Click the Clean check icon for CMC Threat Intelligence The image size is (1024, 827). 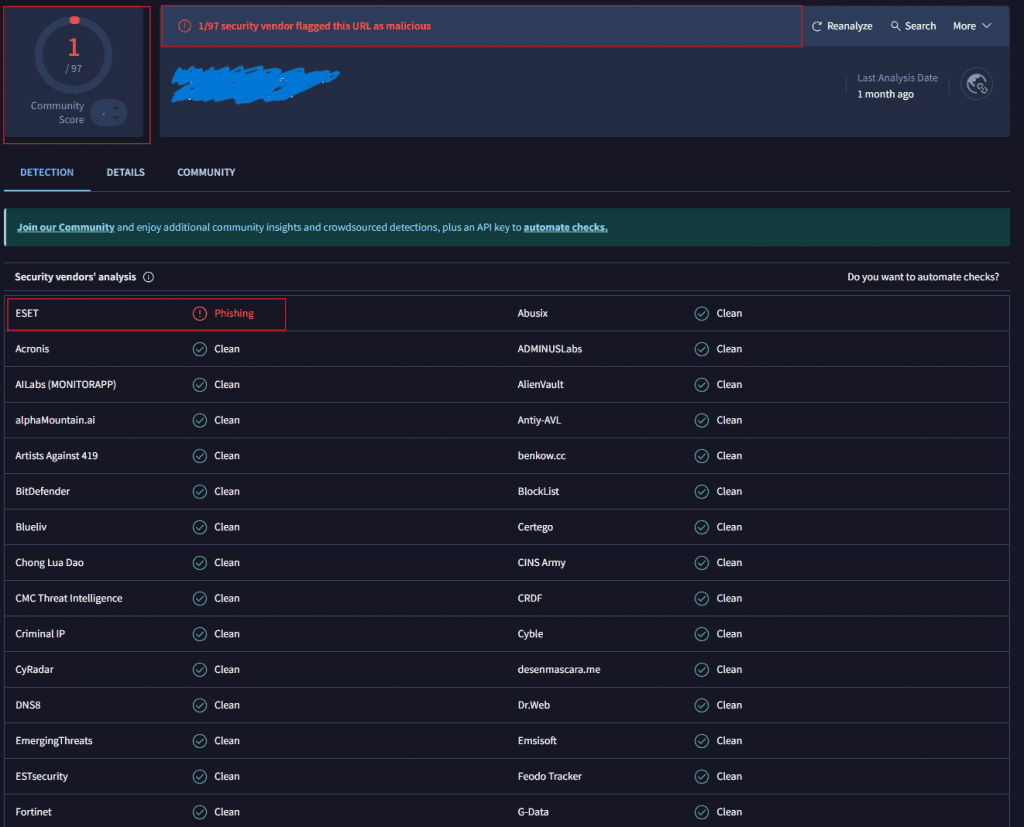point(200,598)
